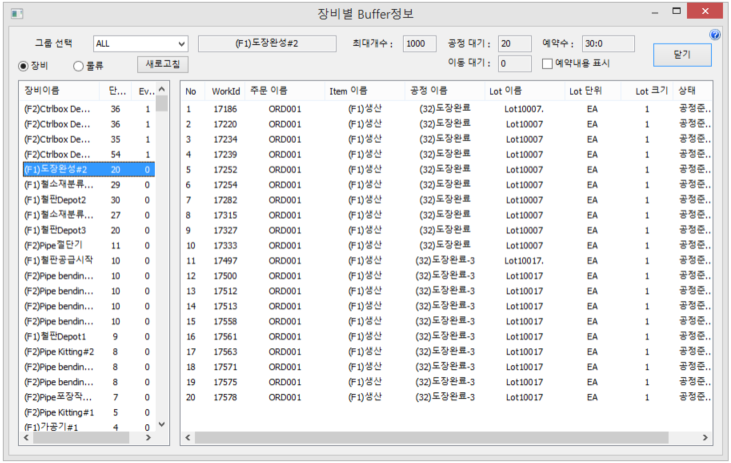
Task: Click the 닫기 close button
Action: 681,54
